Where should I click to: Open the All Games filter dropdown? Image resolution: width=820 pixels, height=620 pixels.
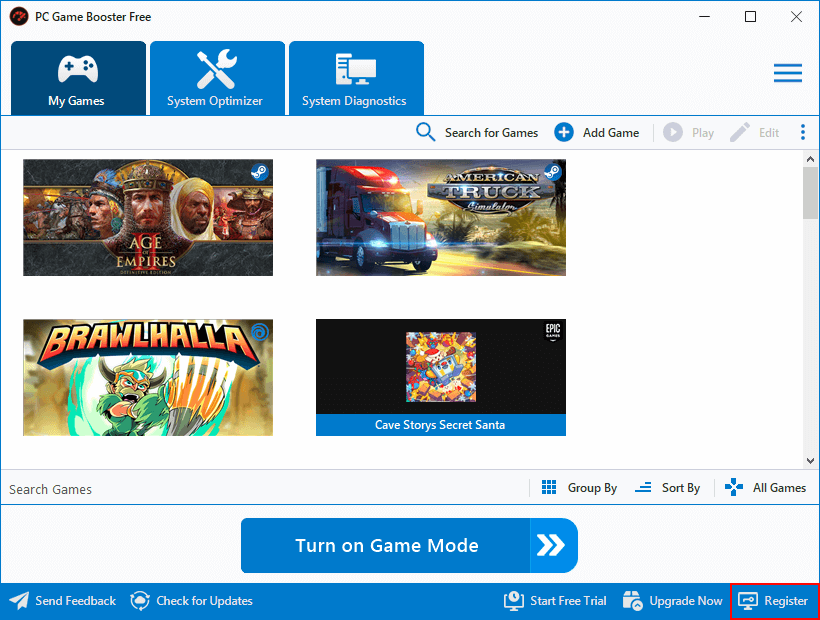click(765, 488)
